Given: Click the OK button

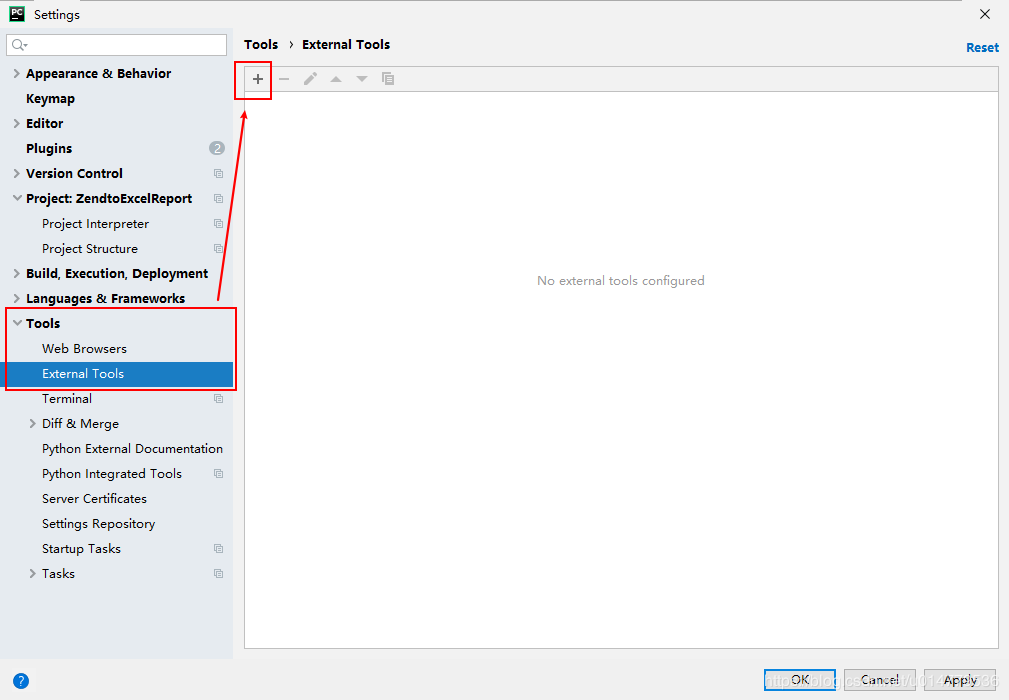Looking at the screenshot, I should pos(800,680).
